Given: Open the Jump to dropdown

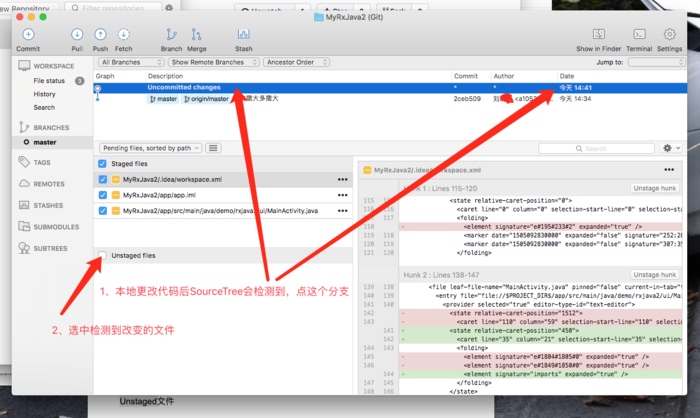Looking at the screenshot, I should tap(656, 62).
